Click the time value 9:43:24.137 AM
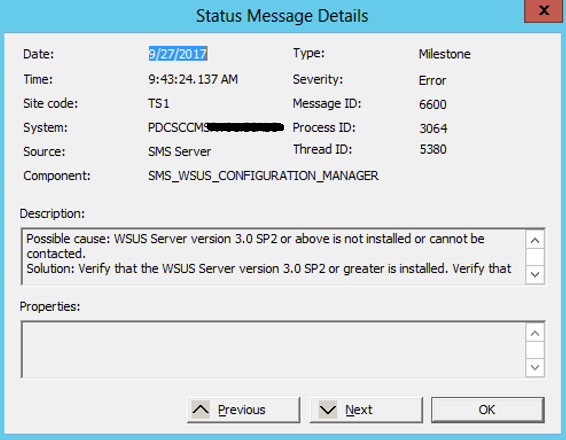 coord(193,79)
